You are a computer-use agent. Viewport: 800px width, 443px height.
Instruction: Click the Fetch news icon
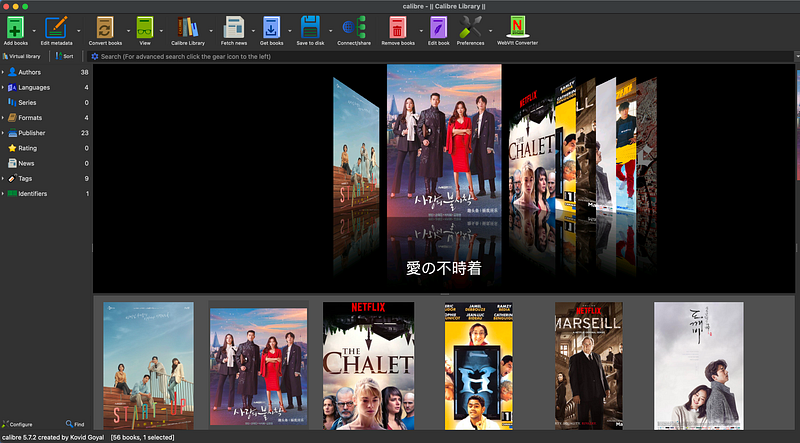click(x=234, y=27)
